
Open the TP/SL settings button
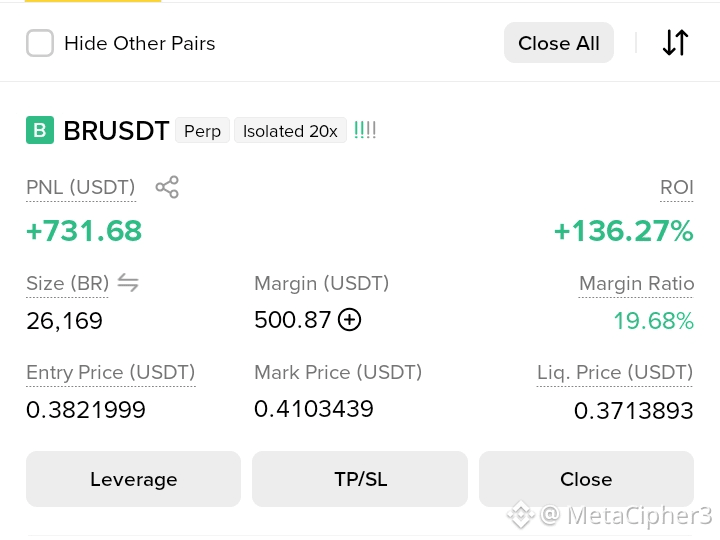[360, 479]
